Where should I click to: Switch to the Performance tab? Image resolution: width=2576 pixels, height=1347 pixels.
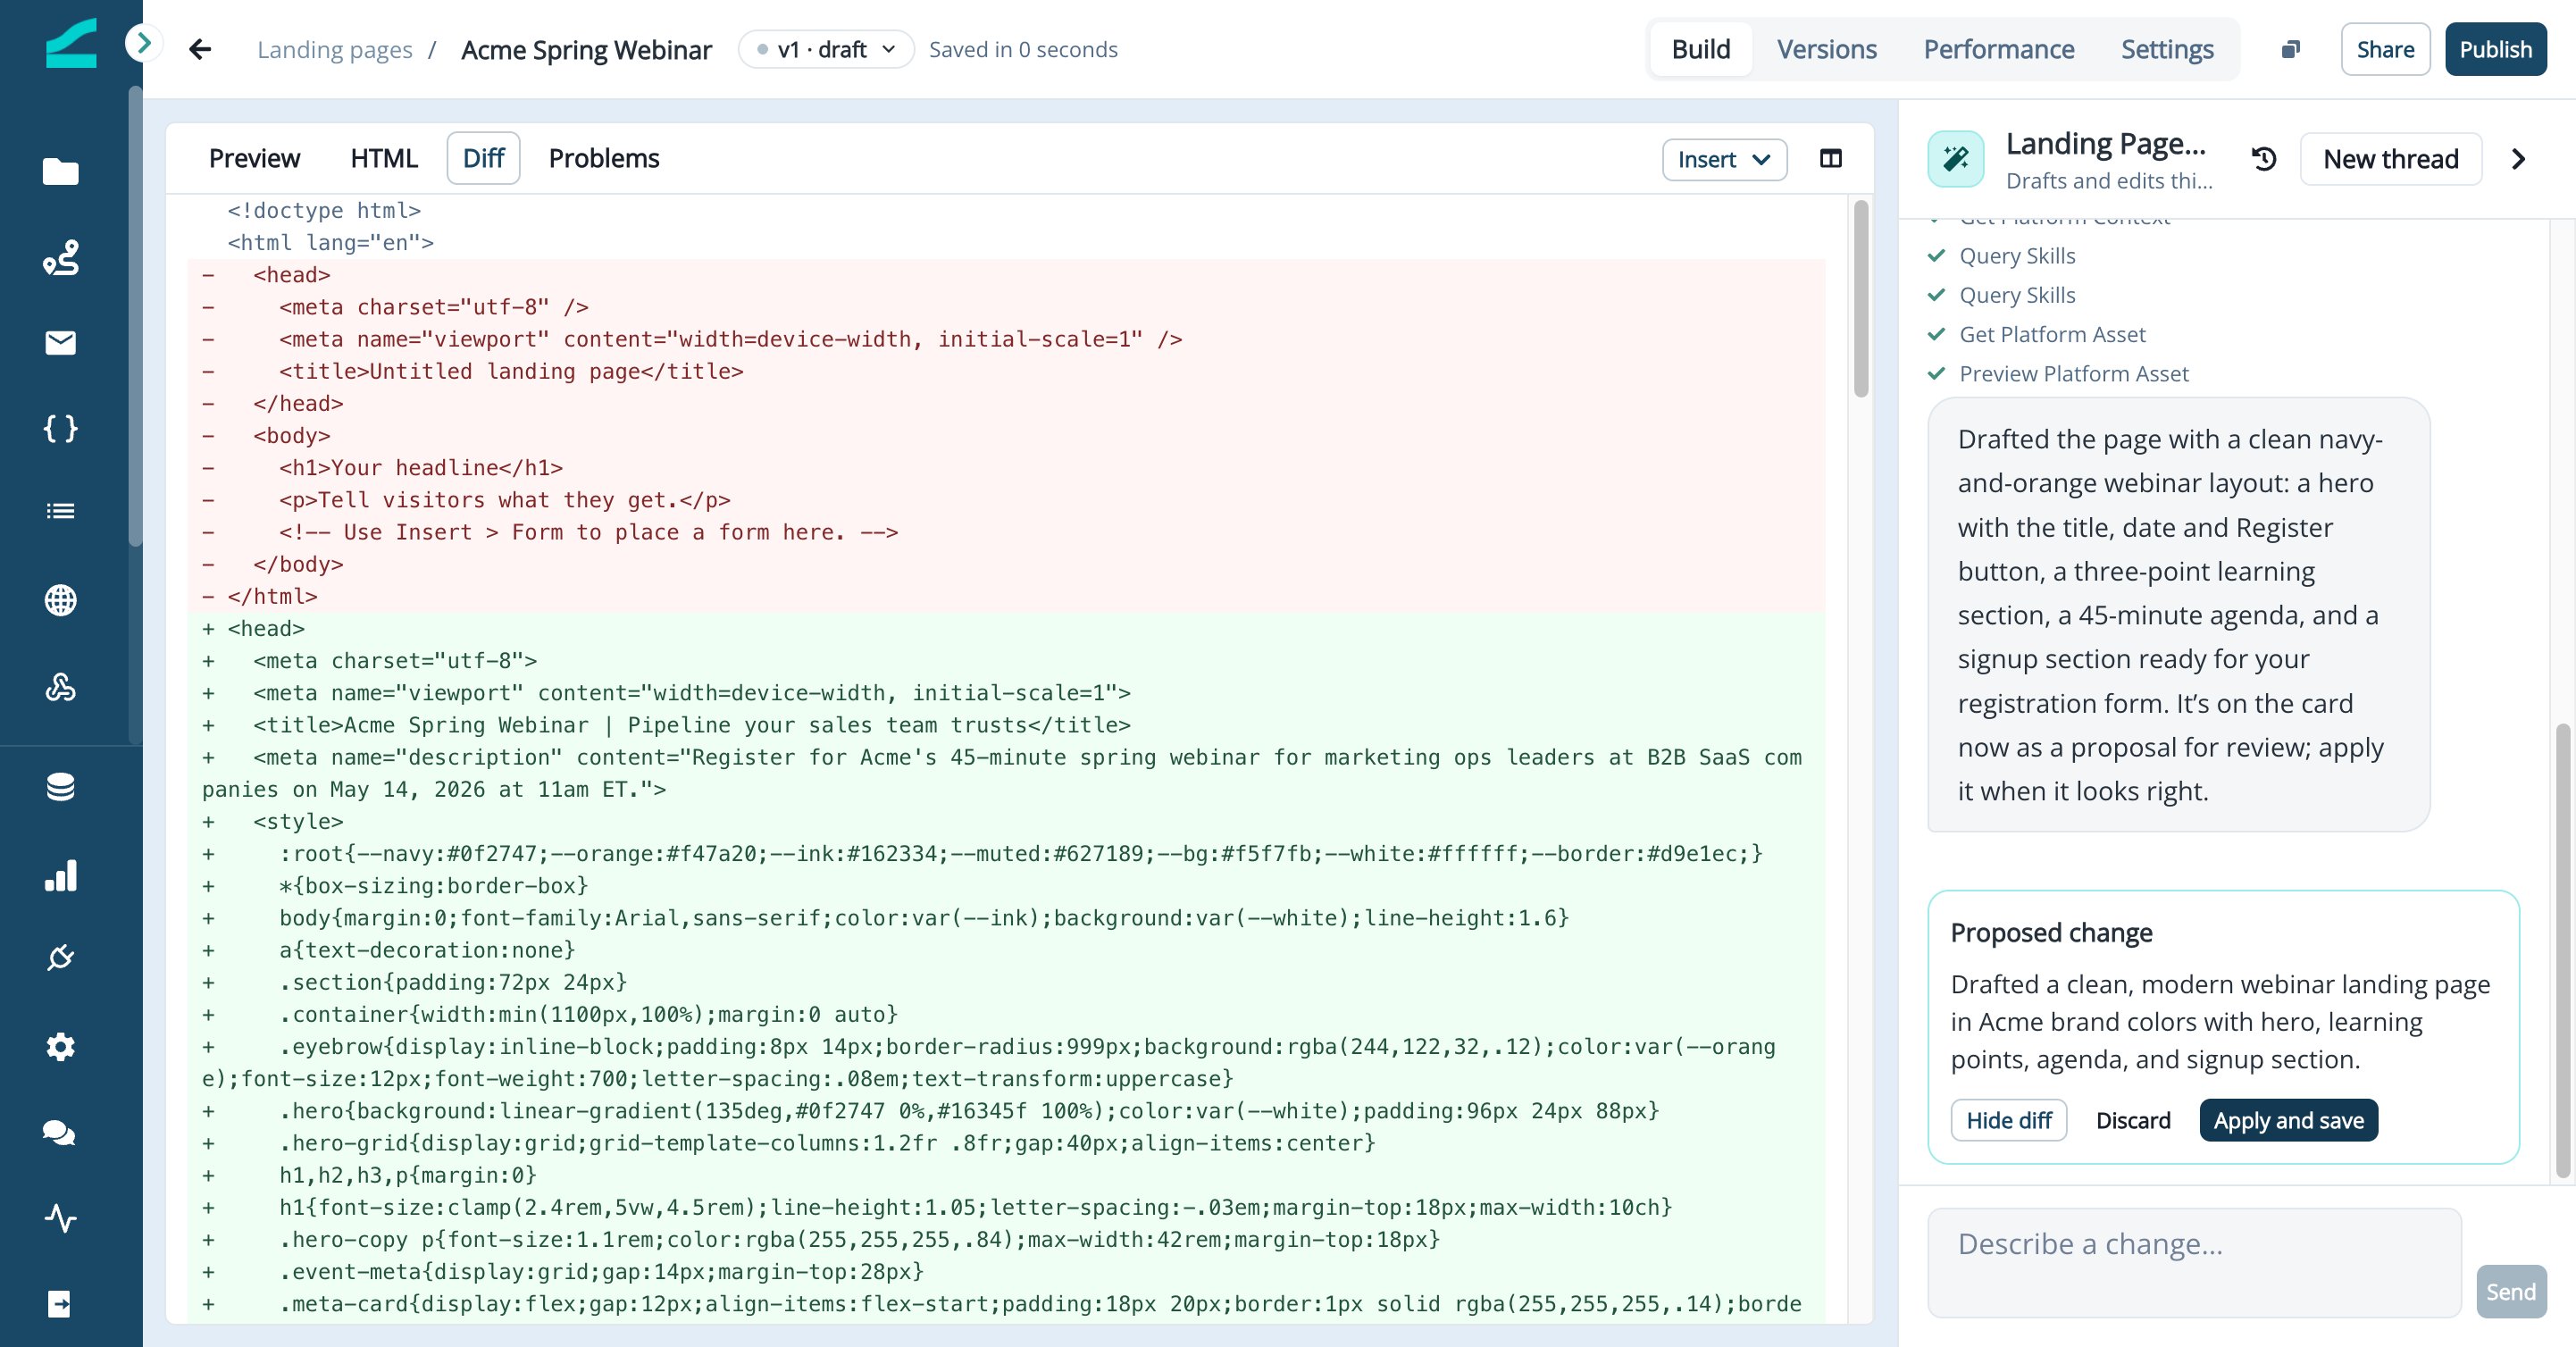point(1998,49)
